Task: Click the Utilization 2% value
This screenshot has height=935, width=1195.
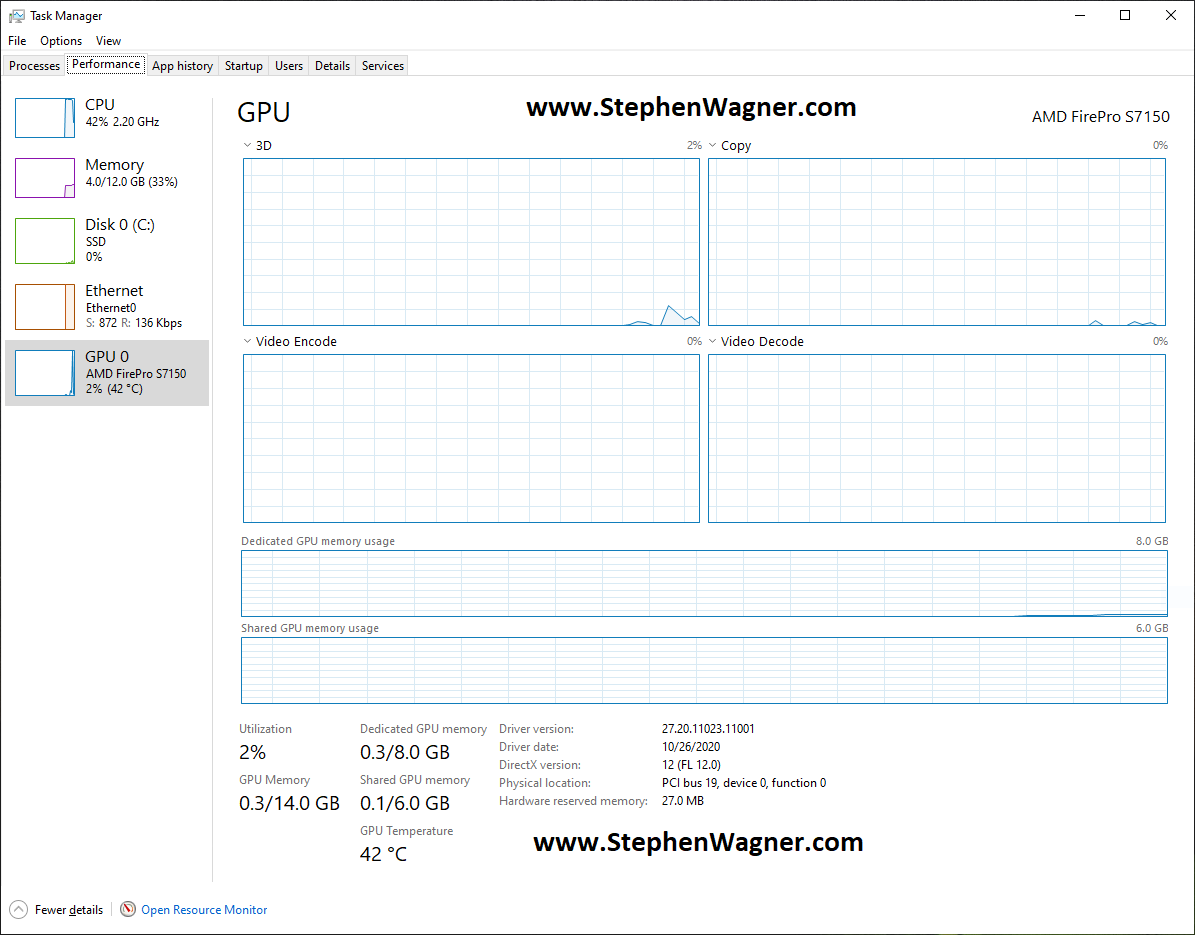Action: tap(252, 753)
